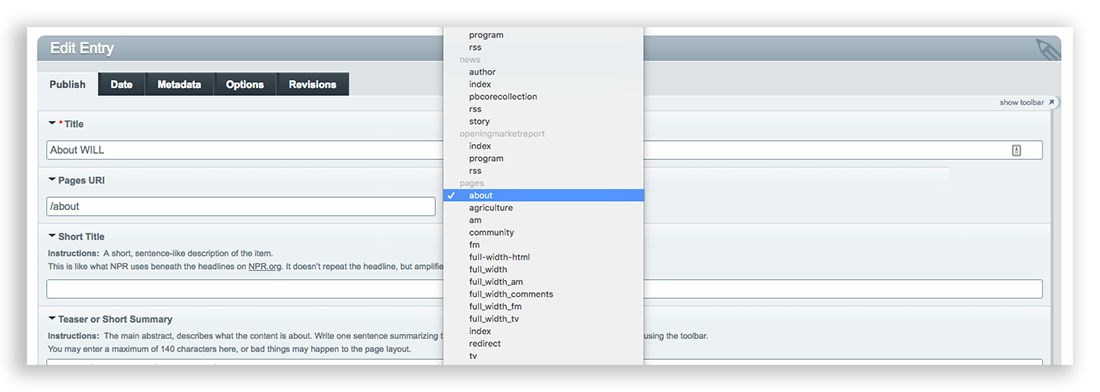Select rss at top of dropdown list

tap(544, 47)
